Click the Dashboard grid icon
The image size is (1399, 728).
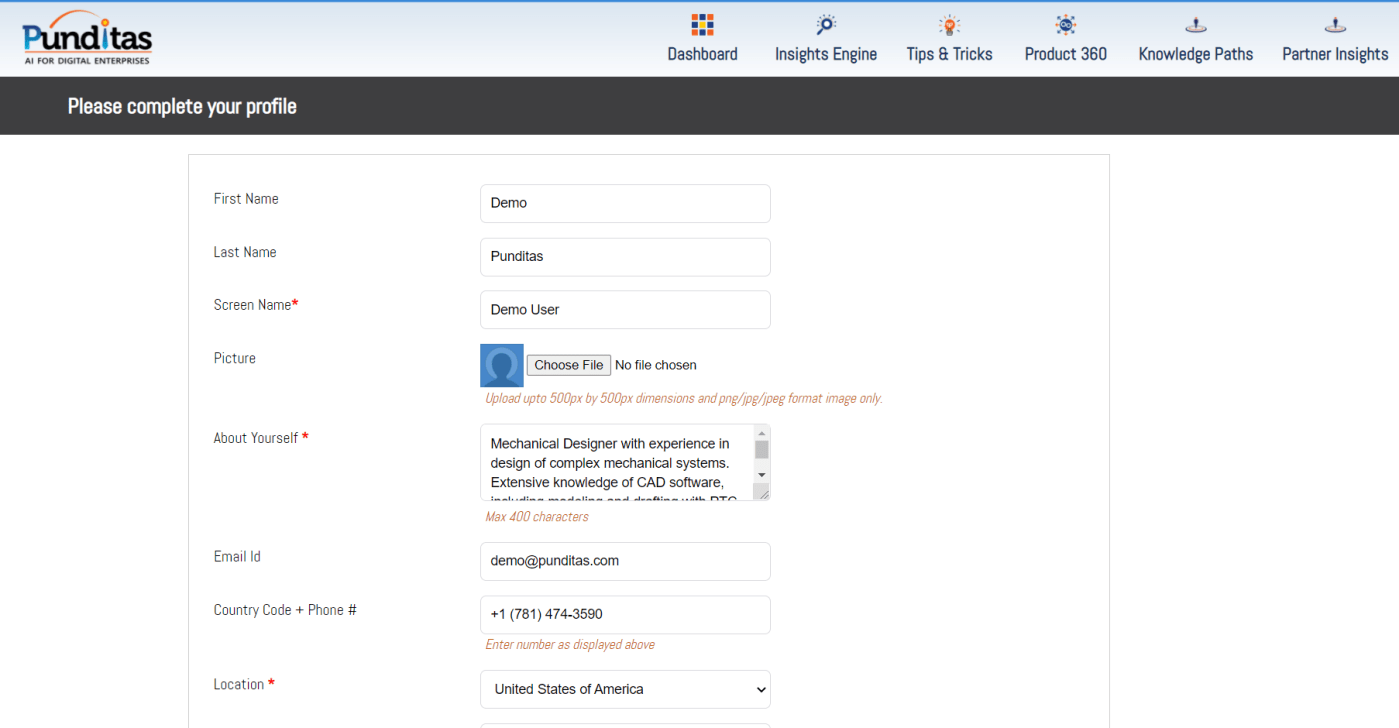pos(702,25)
